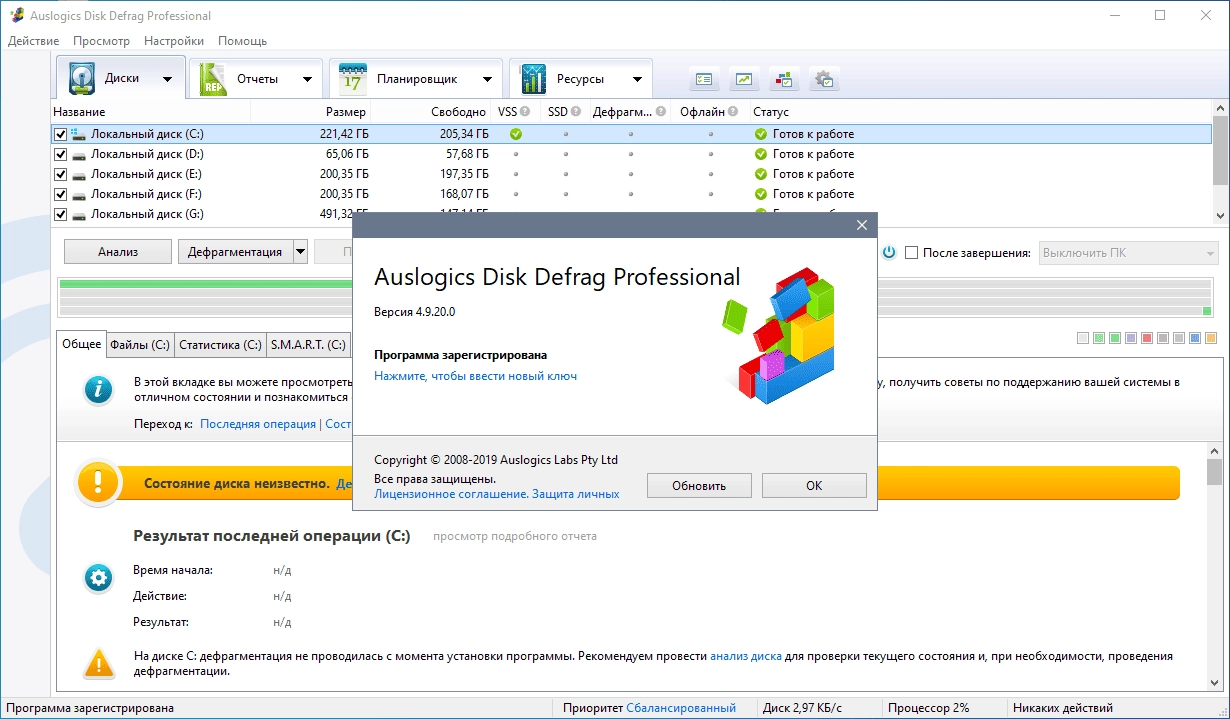Click the blue info icon in Общее tab
The image size is (1230, 719).
(98, 390)
